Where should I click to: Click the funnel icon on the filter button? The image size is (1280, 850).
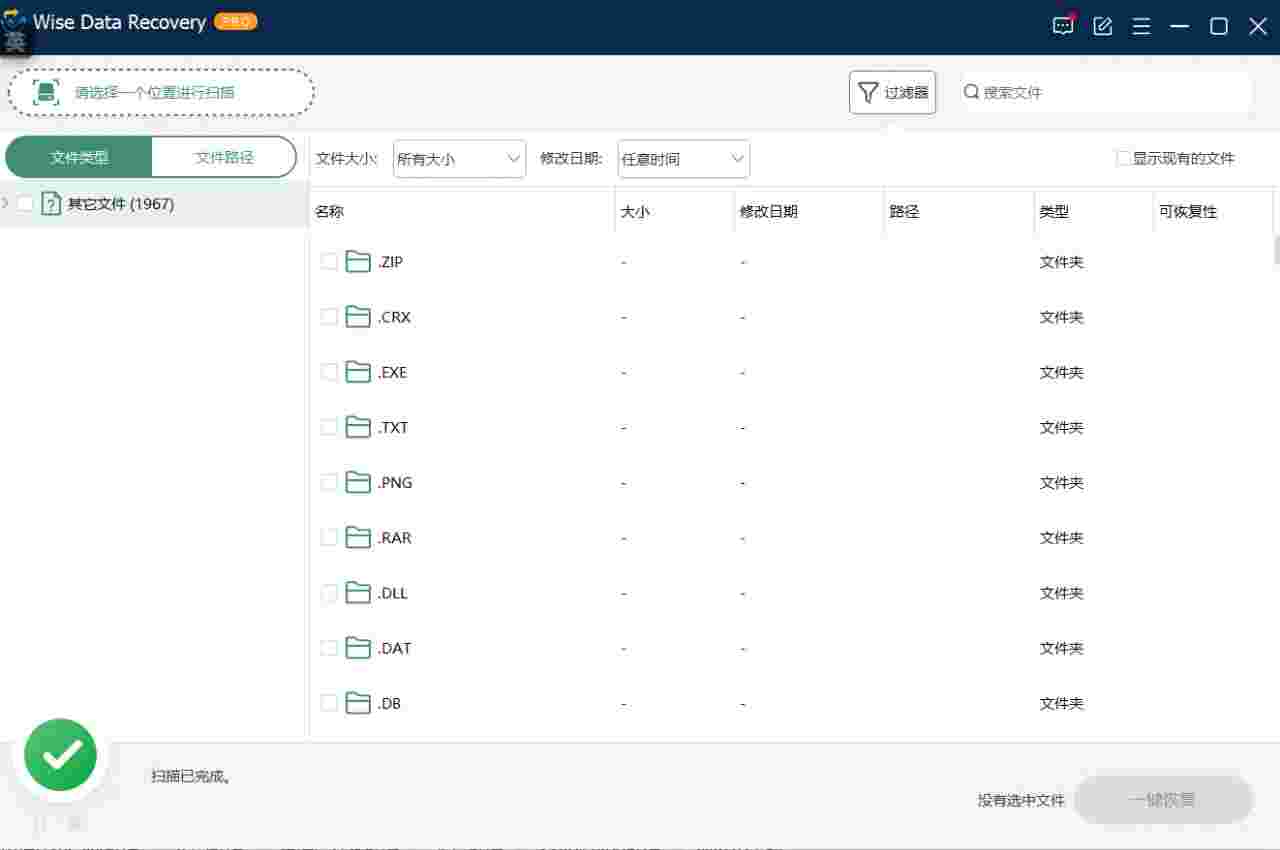pos(868,93)
